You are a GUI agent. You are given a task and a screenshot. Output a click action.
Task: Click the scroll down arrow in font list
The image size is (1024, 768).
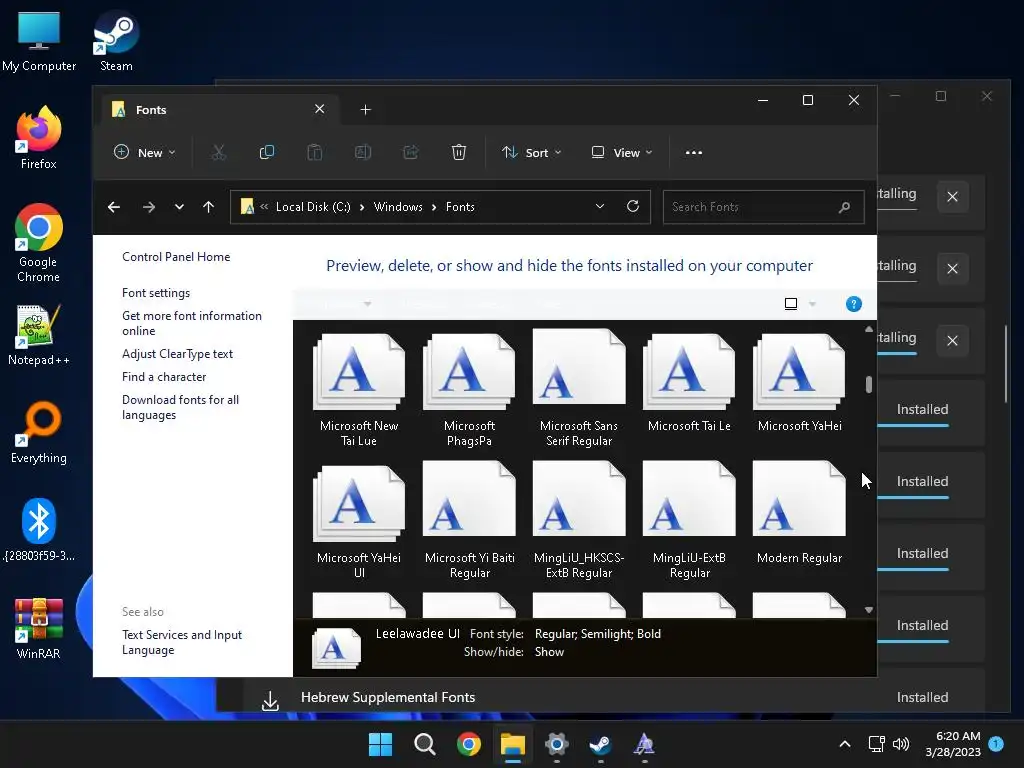click(x=869, y=610)
